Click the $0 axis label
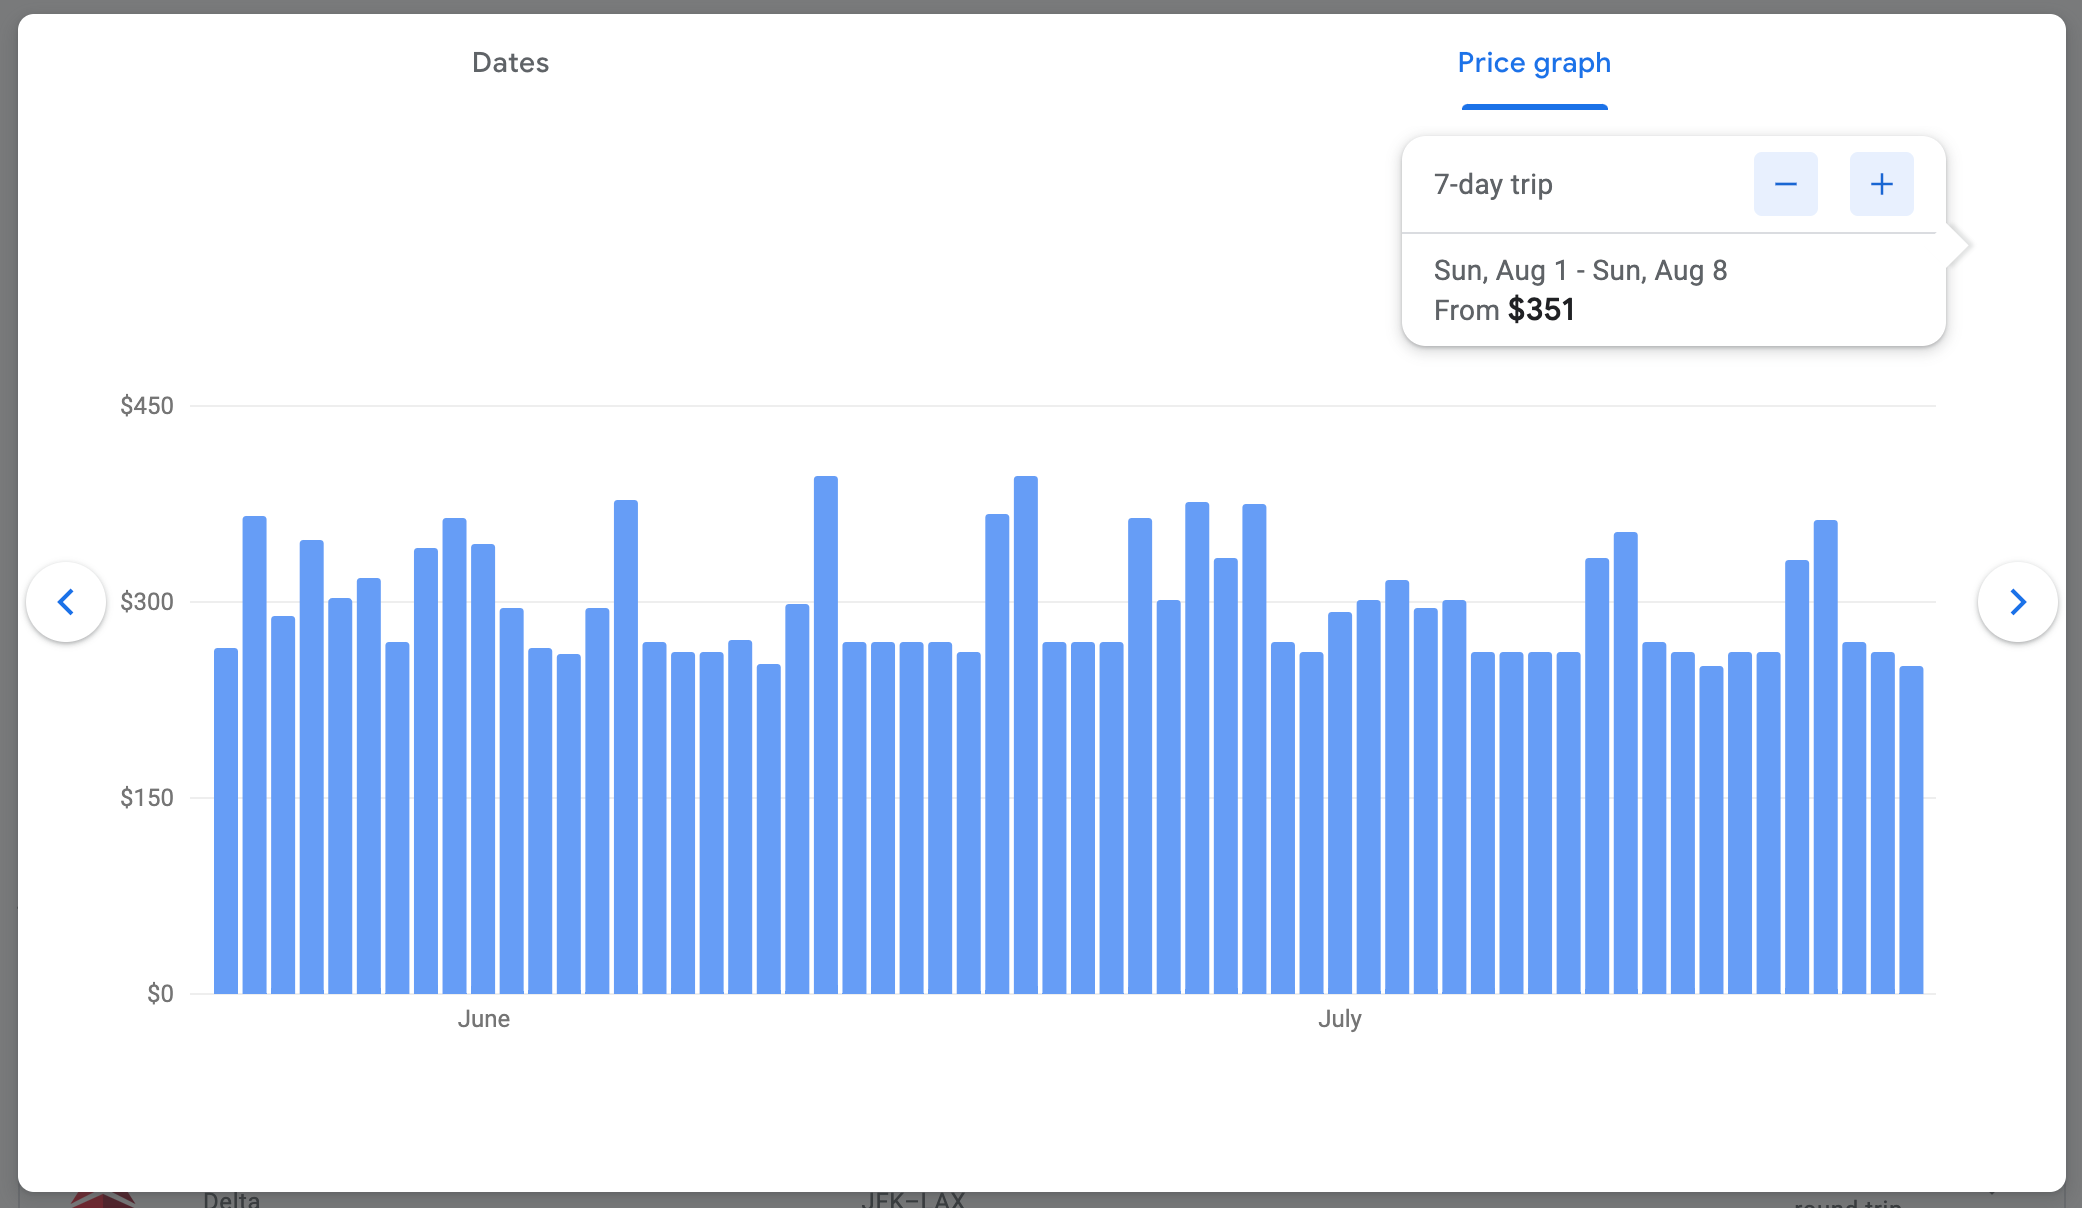This screenshot has width=2082, height=1208. pyautogui.click(x=160, y=994)
